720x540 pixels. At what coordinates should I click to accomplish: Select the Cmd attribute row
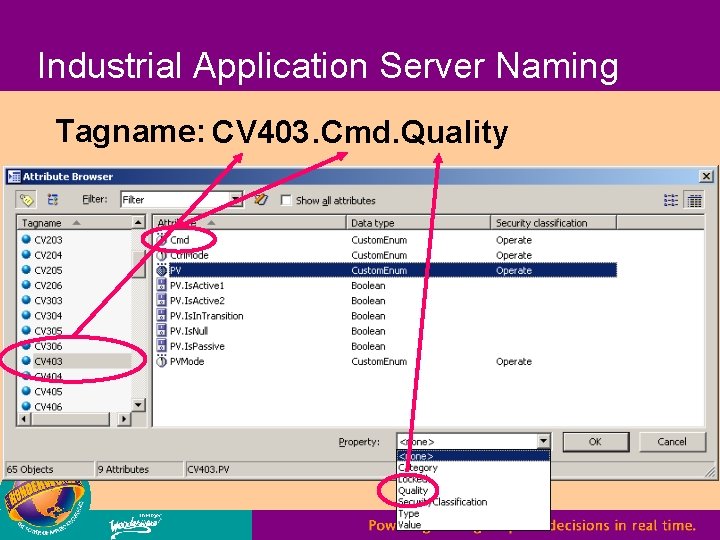point(386,240)
